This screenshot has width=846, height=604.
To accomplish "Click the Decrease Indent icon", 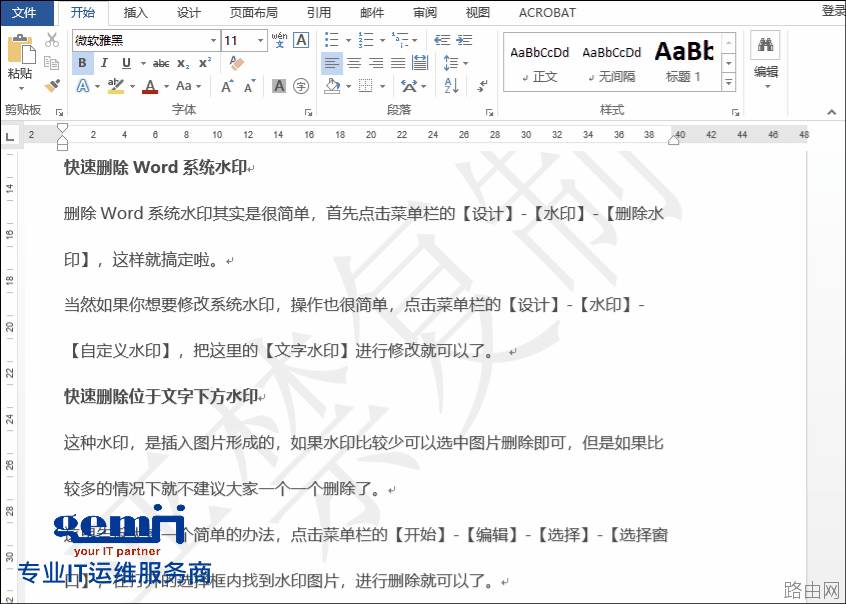I will 442,40.
